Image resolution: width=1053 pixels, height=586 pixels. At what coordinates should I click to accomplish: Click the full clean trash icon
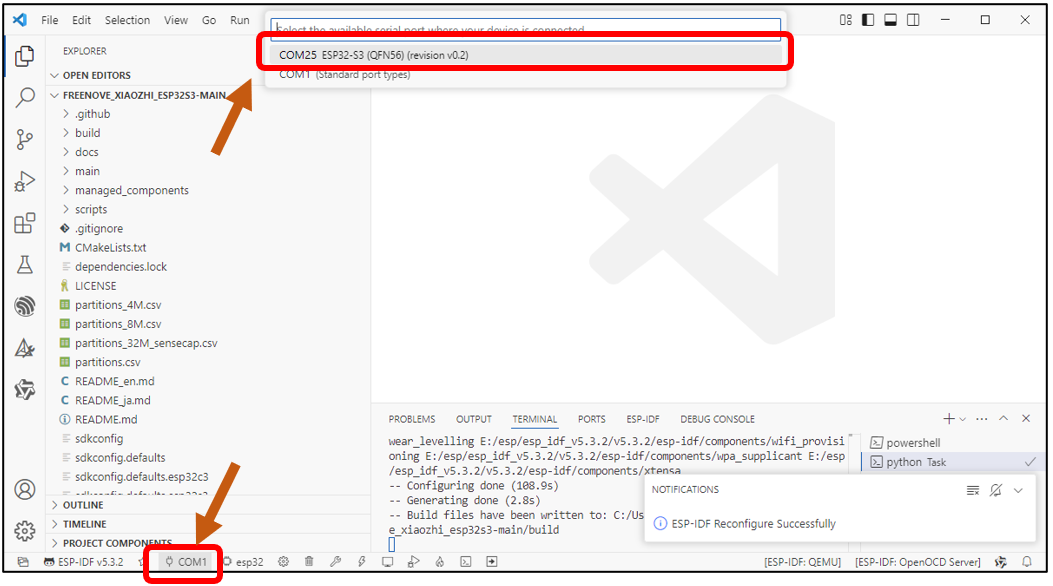pyautogui.click(x=309, y=562)
